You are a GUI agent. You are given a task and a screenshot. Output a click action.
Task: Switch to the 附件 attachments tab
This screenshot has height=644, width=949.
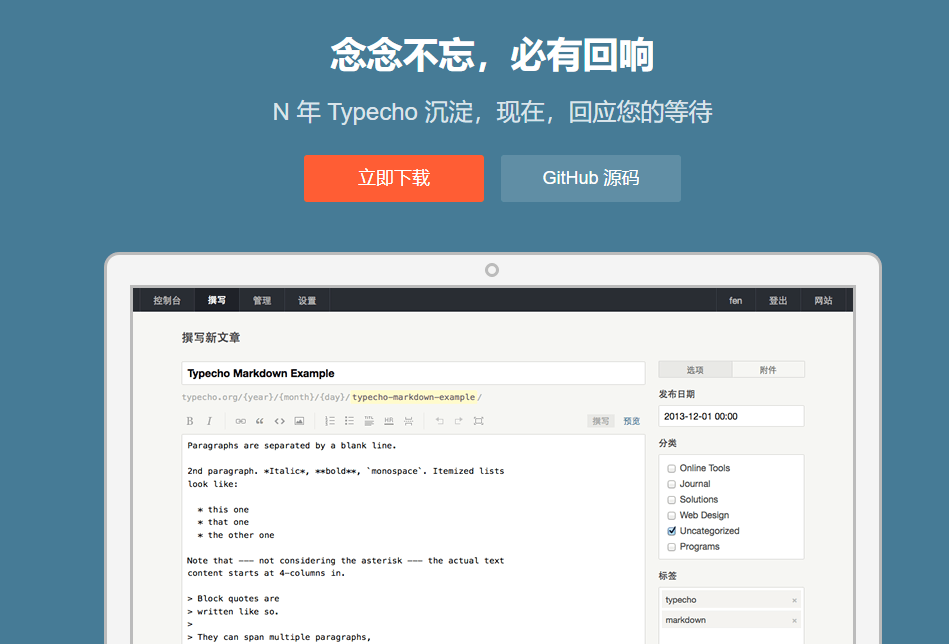(x=768, y=370)
